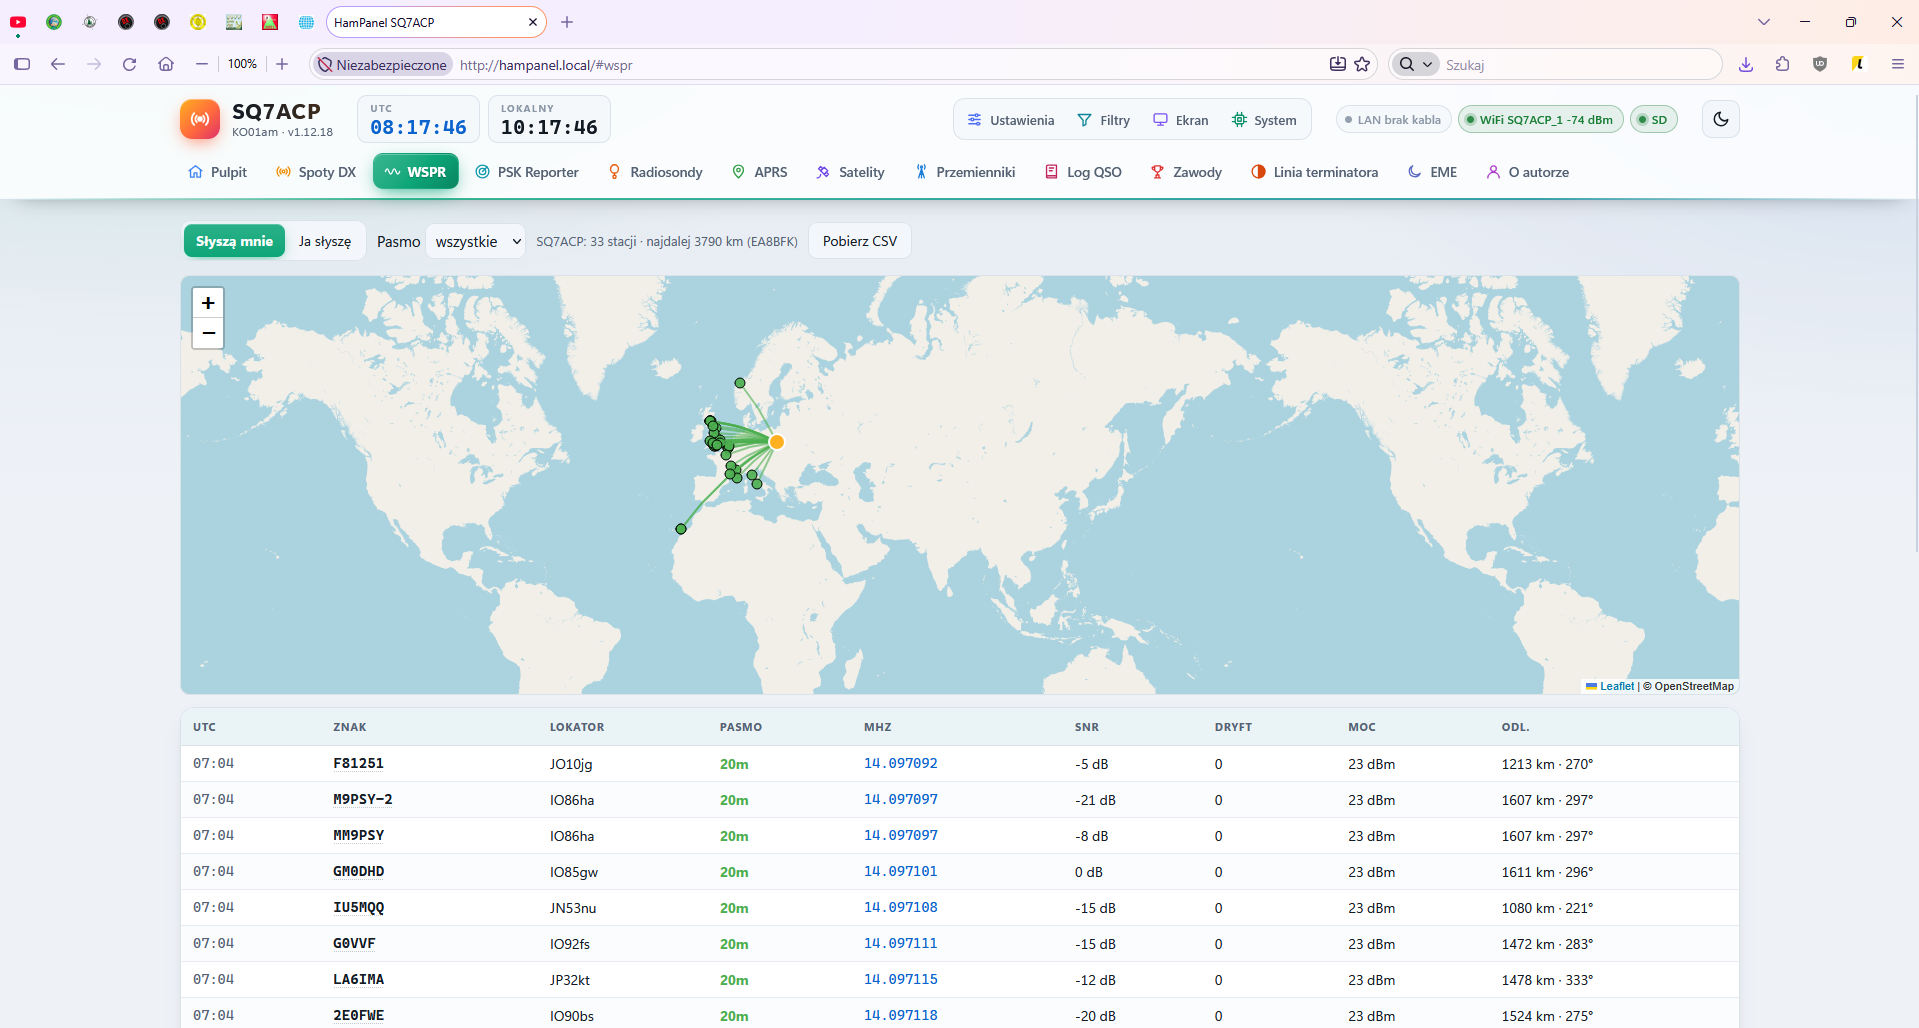Open the browser search engine dropdown
This screenshot has height=1028, width=1919.
(1415, 64)
